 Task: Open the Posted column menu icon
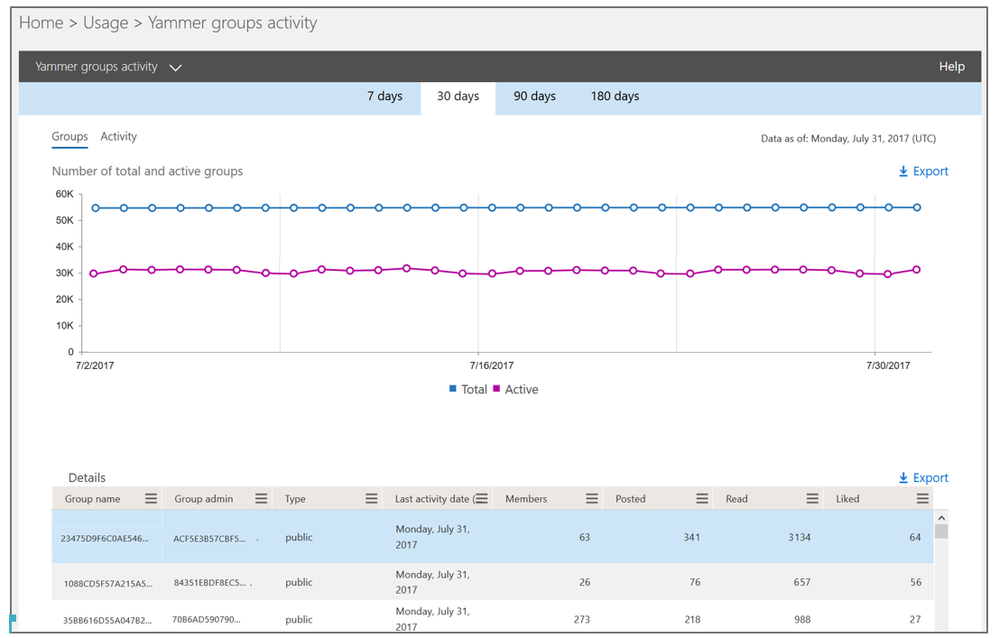[702, 498]
